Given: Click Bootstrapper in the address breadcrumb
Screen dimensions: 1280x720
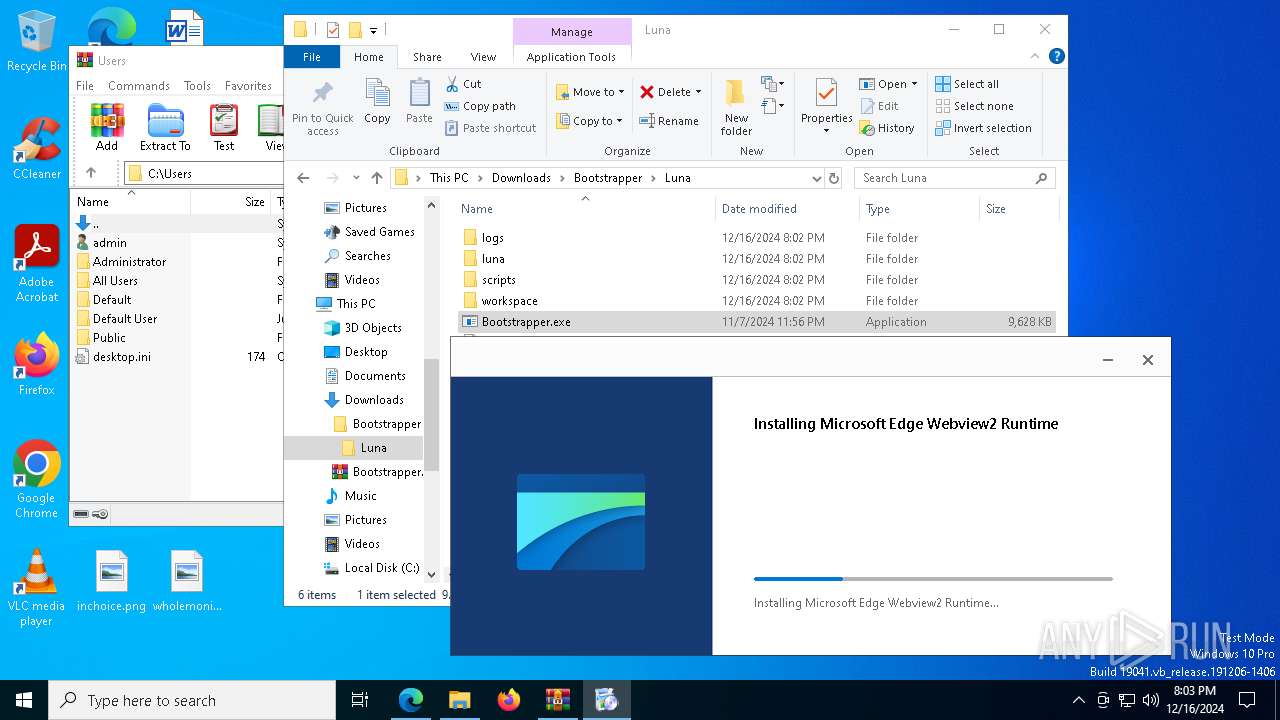Looking at the screenshot, I should click(608, 178).
